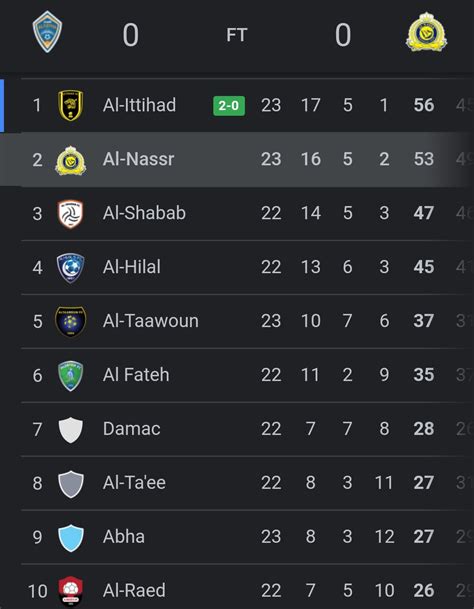Open Al-Nassr crest in match header
Image resolution: width=474 pixels, height=609 pixels.
click(426, 32)
